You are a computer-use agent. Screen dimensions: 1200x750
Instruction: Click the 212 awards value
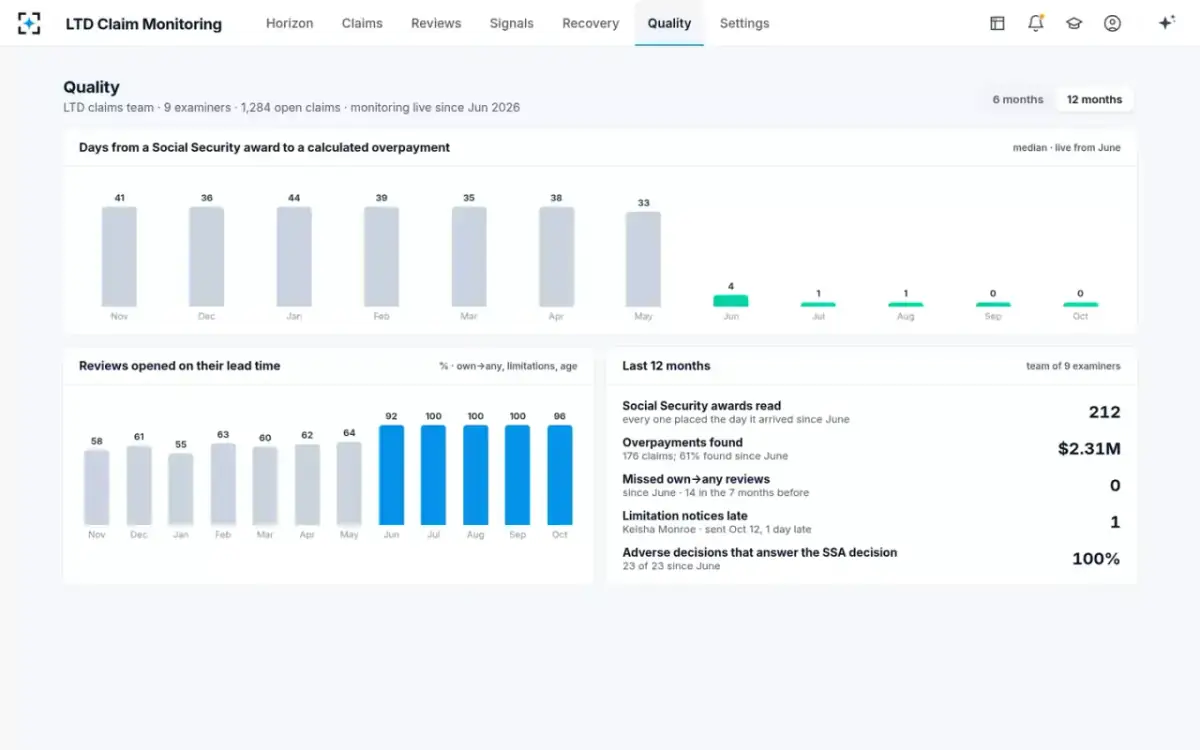coord(1105,412)
